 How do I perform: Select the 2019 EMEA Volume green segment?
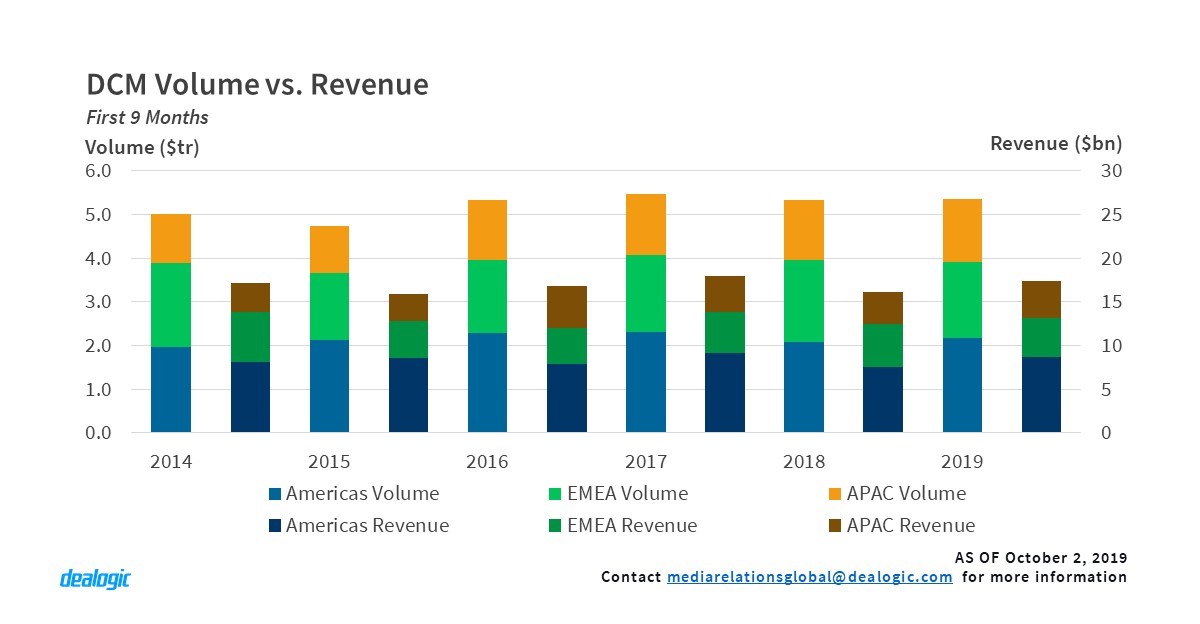962,300
